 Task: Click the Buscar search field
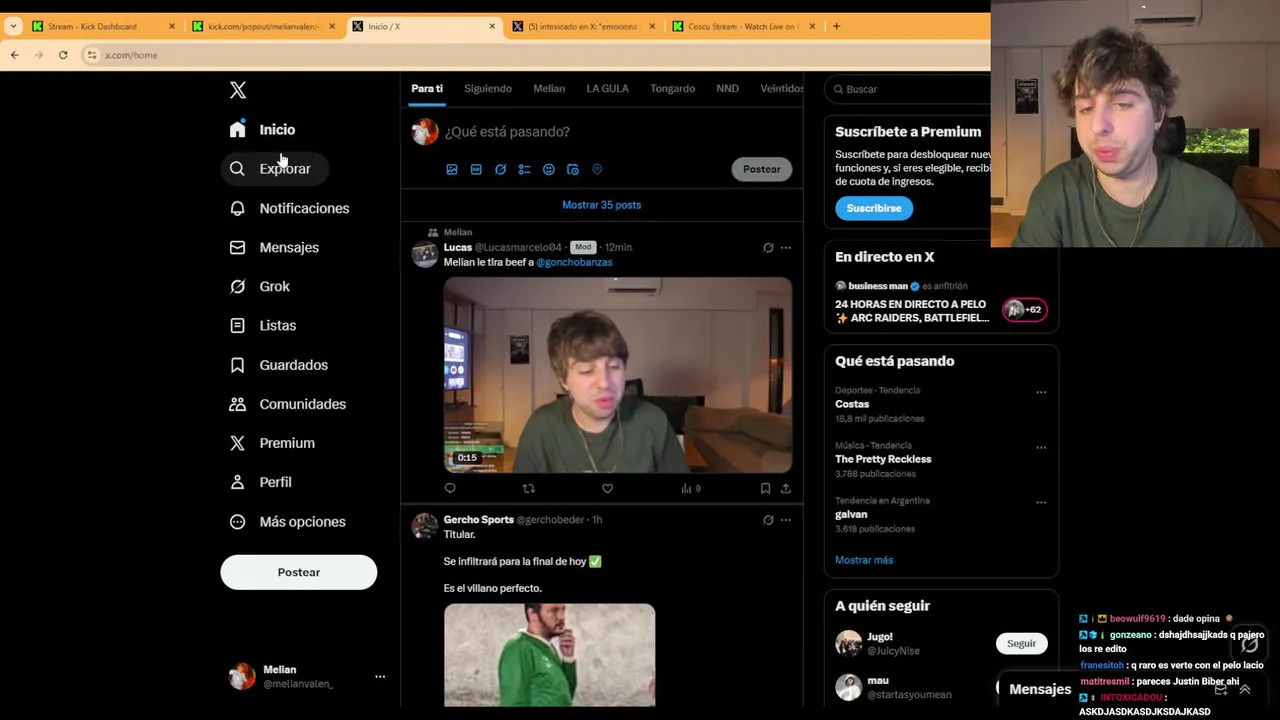[910, 89]
